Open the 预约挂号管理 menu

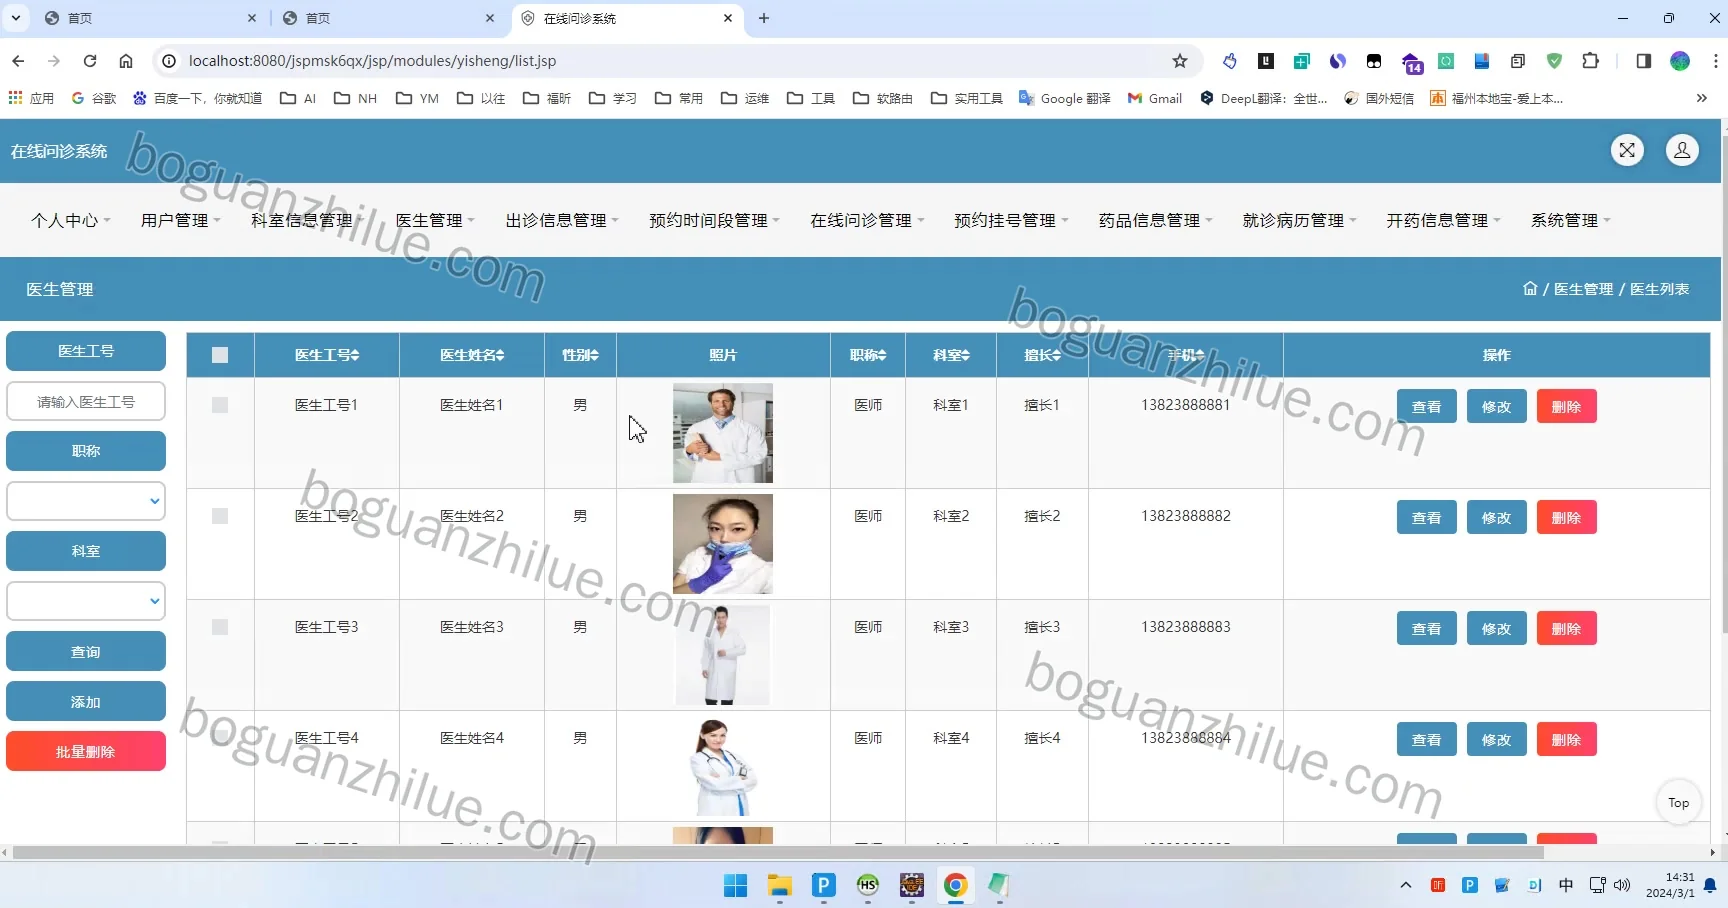(x=1011, y=220)
